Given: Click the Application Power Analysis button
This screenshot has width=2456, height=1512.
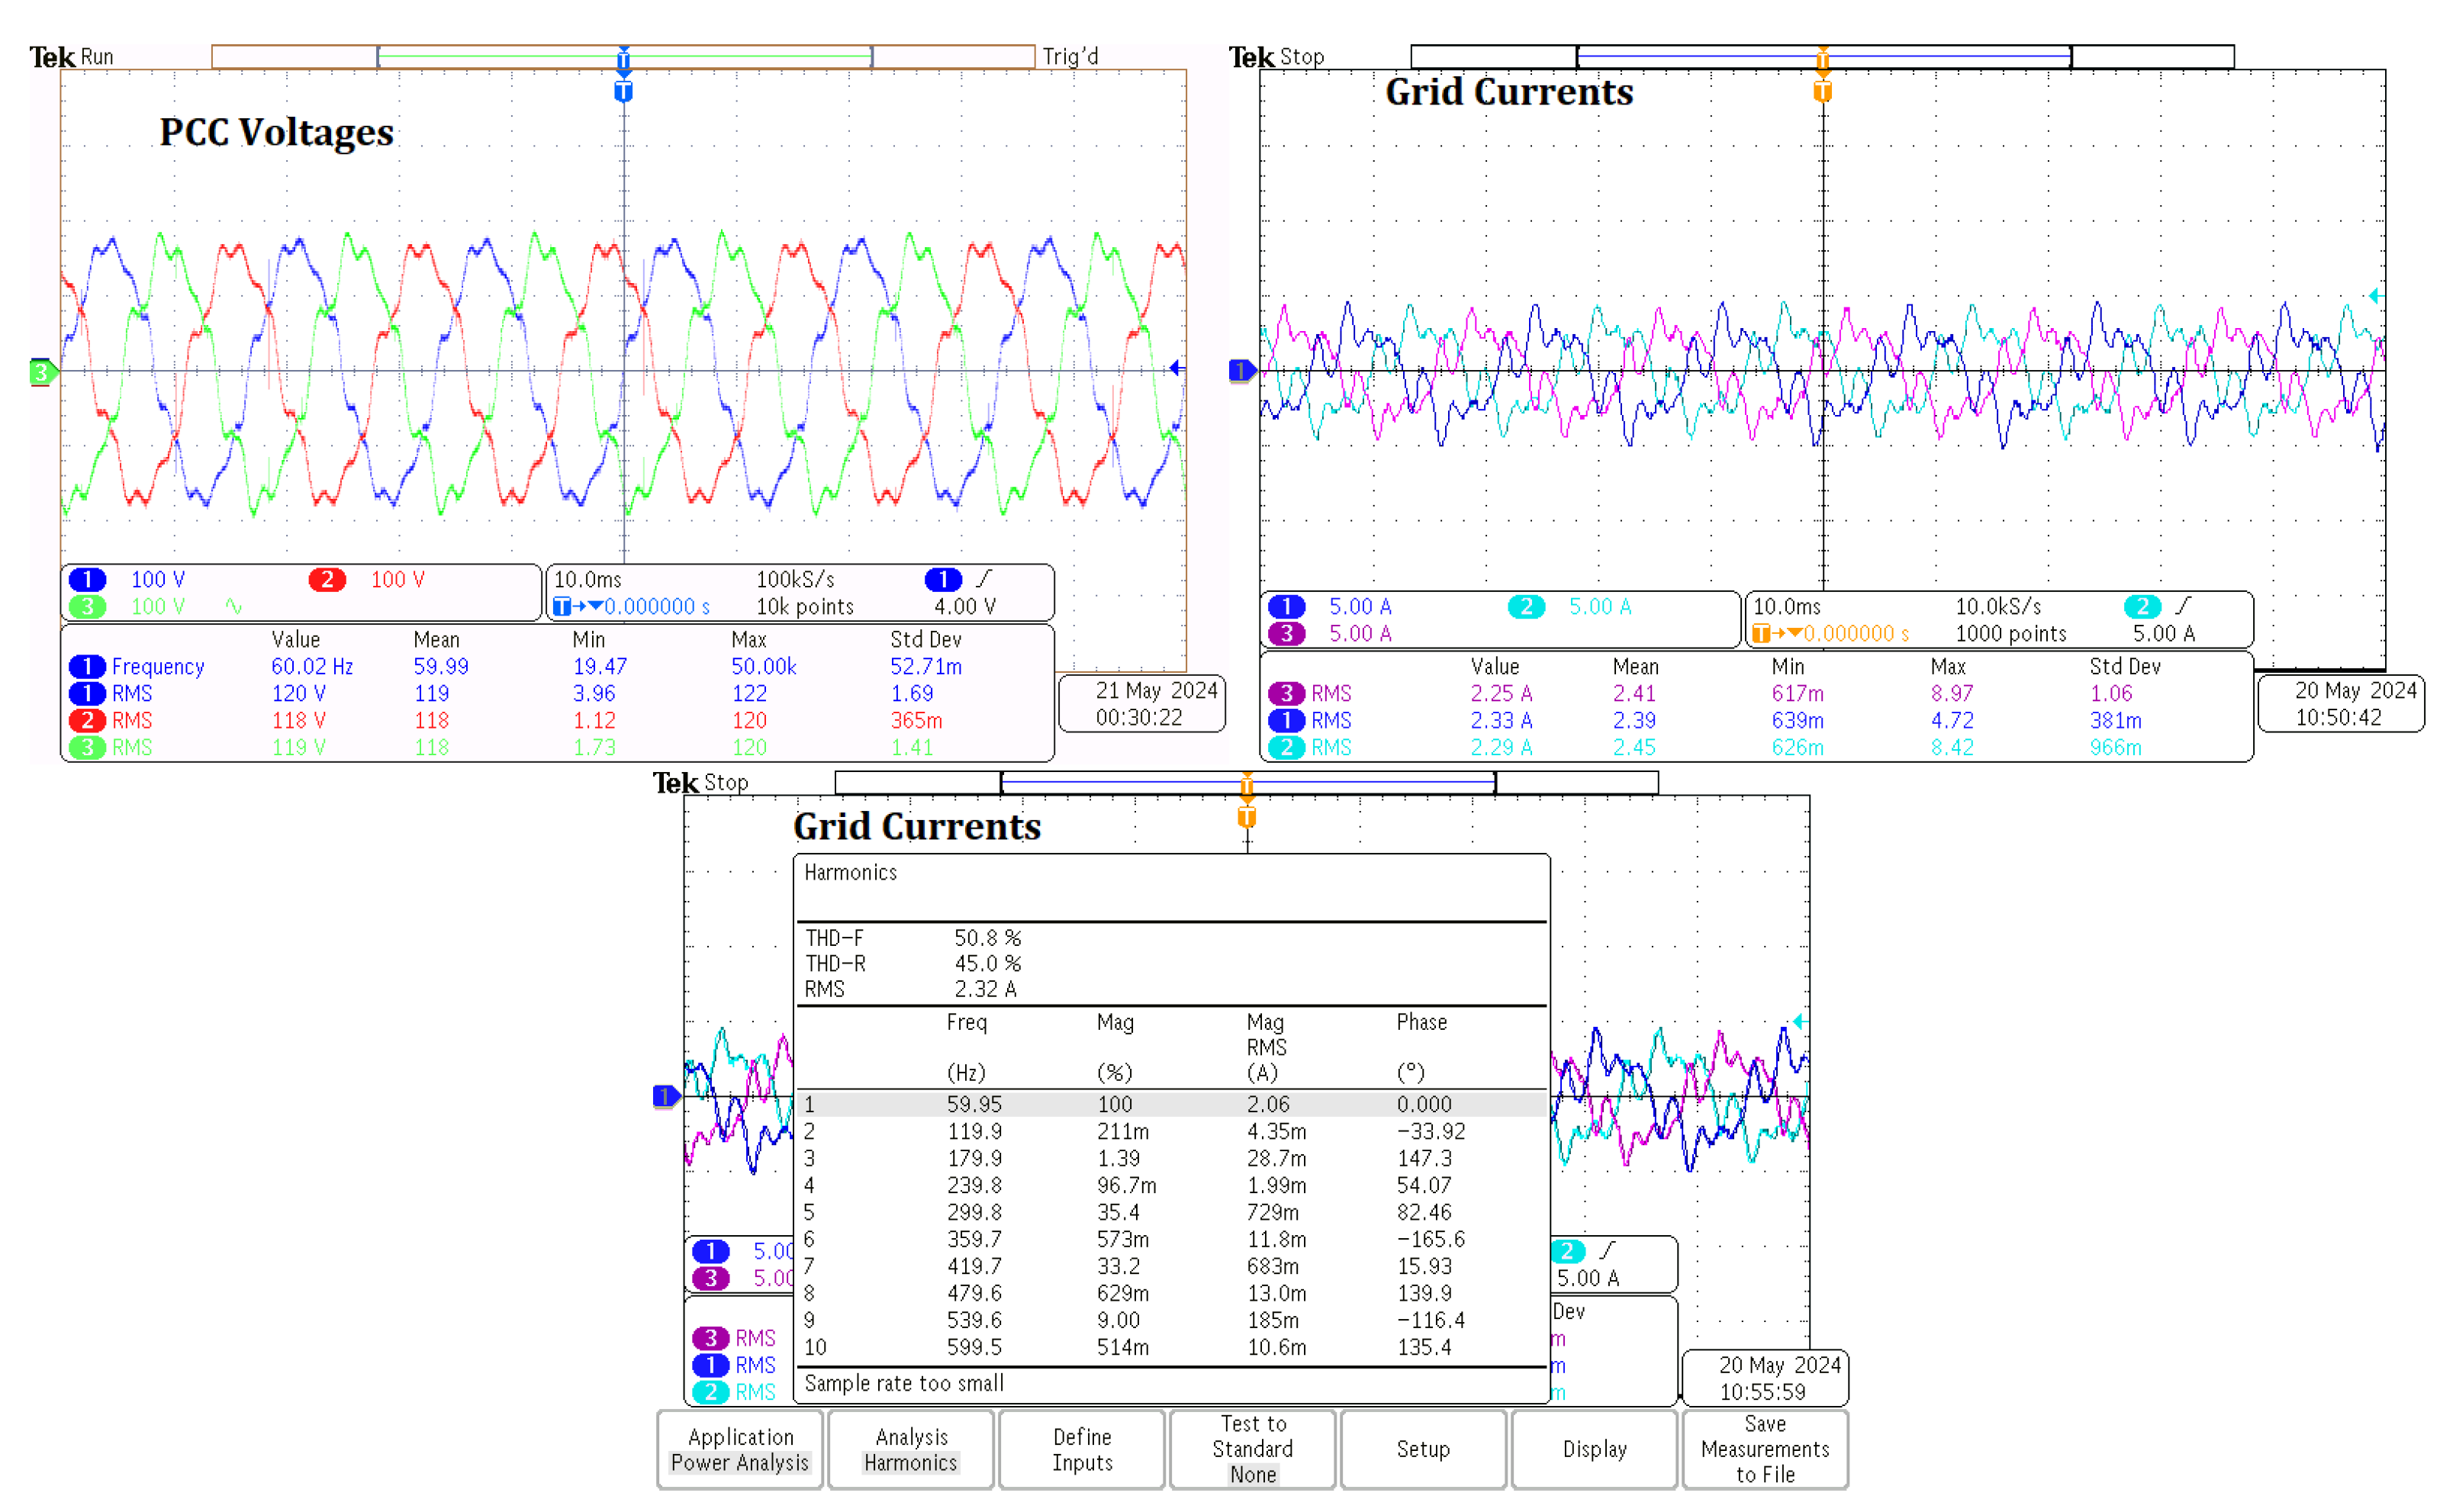Looking at the screenshot, I should (x=739, y=1449).
